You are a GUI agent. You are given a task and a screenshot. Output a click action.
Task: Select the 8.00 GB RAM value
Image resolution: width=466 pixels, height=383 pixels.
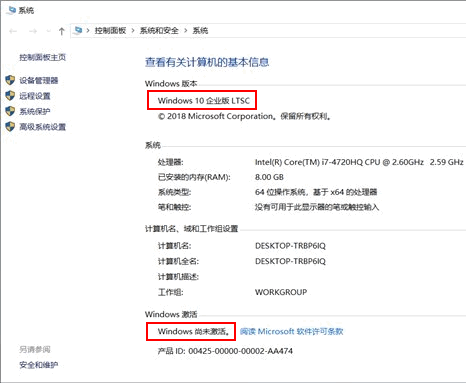tap(269, 177)
